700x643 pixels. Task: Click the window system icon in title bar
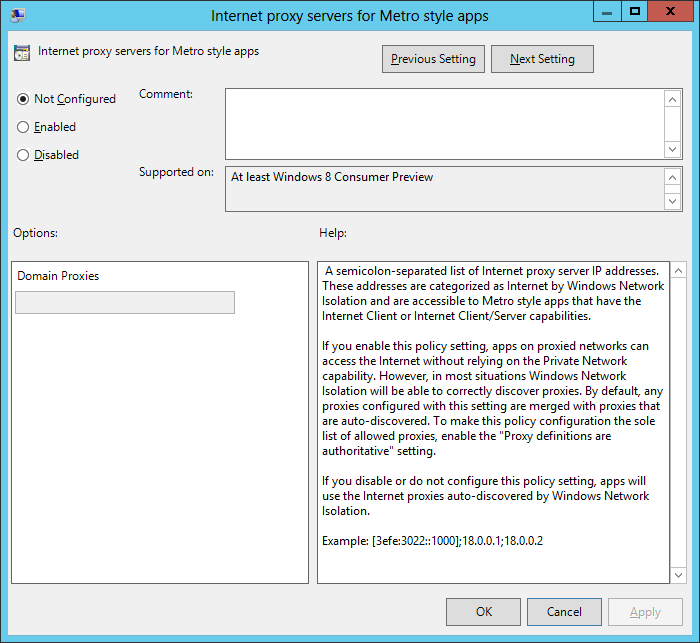(18, 16)
